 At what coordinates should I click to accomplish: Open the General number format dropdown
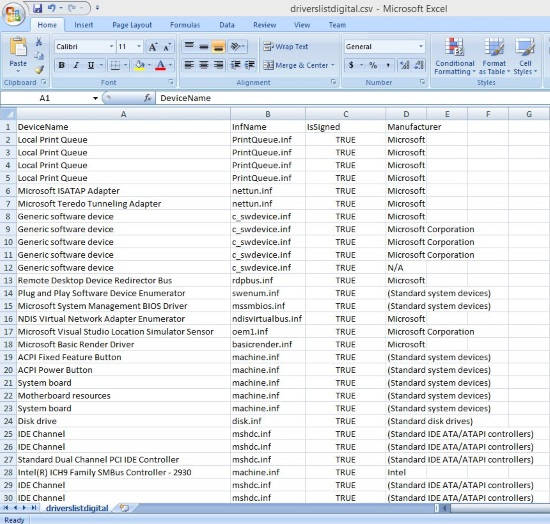pos(421,46)
